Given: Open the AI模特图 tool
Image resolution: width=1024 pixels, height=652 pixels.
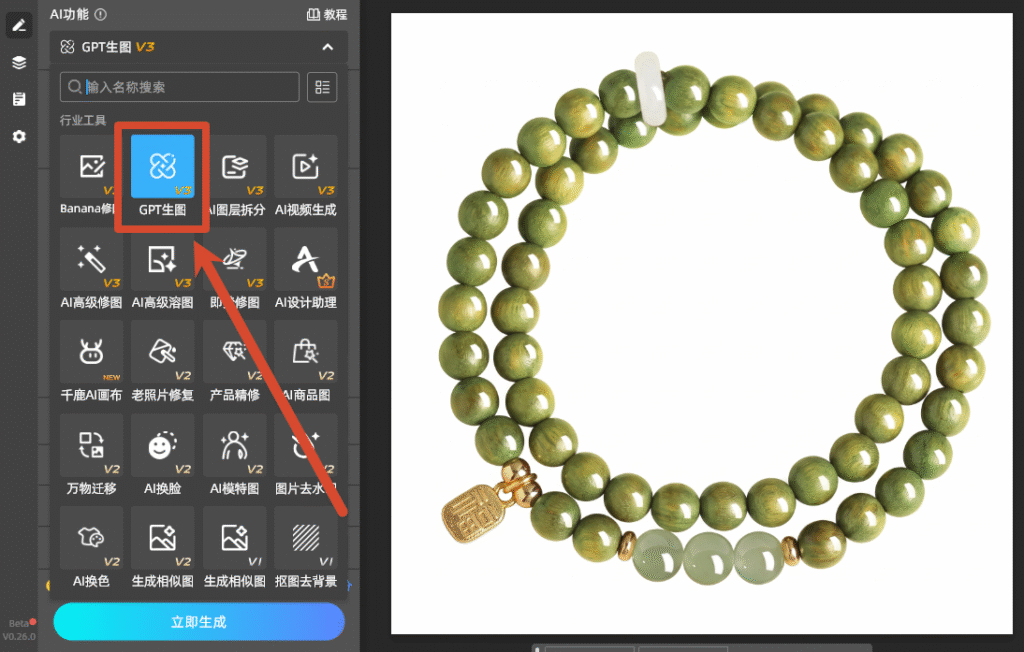Looking at the screenshot, I should pos(234,455).
